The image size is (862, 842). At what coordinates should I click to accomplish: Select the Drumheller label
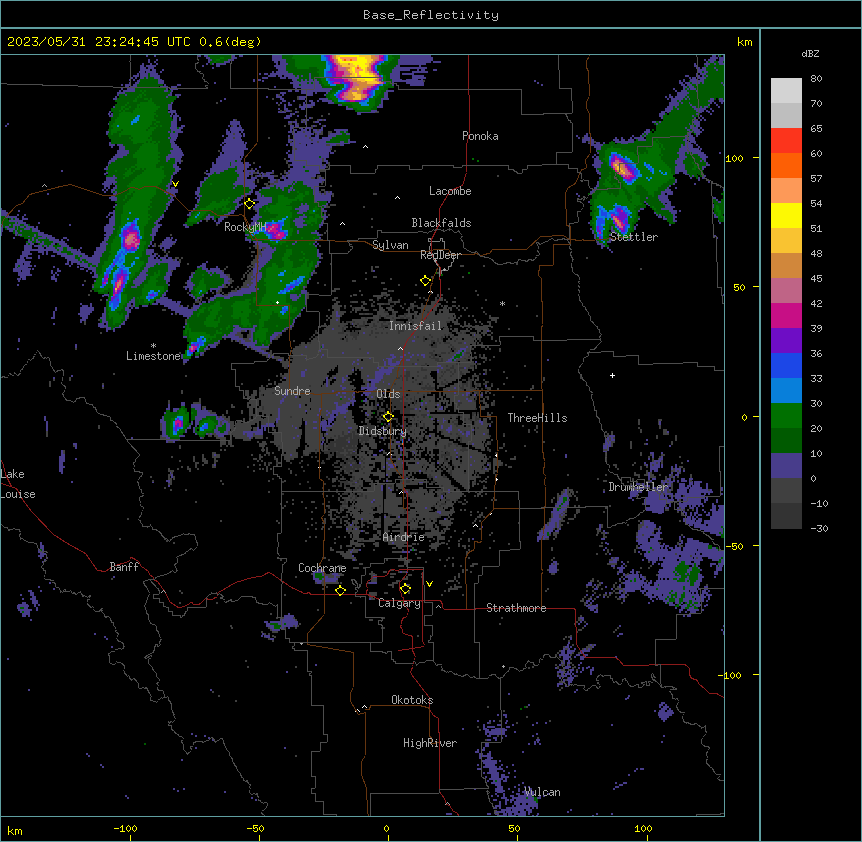click(x=638, y=487)
